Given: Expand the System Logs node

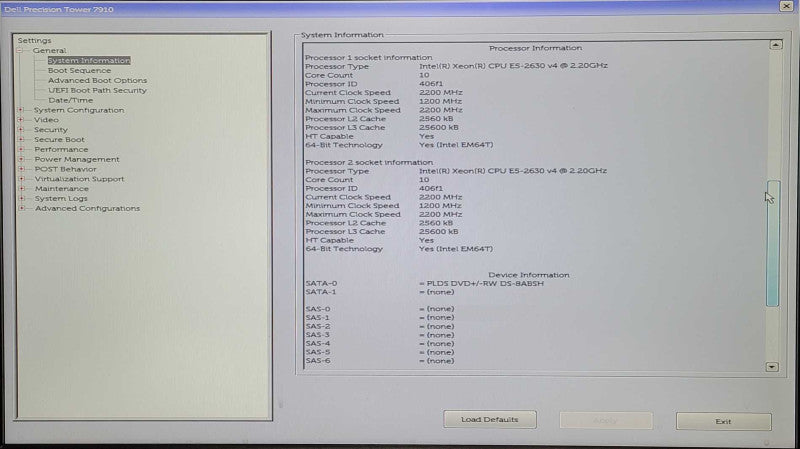Looking at the screenshot, I should point(21,198).
